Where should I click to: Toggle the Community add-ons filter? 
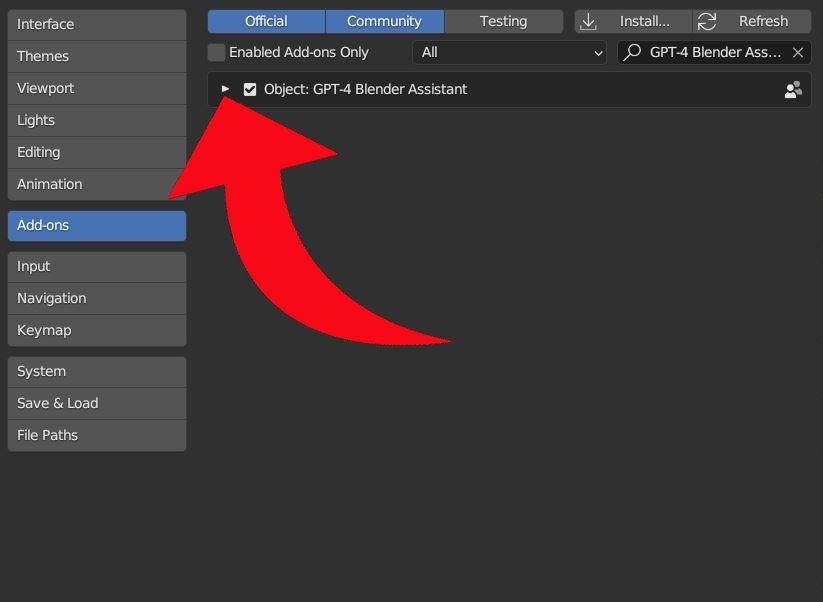[x=384, y=21]
